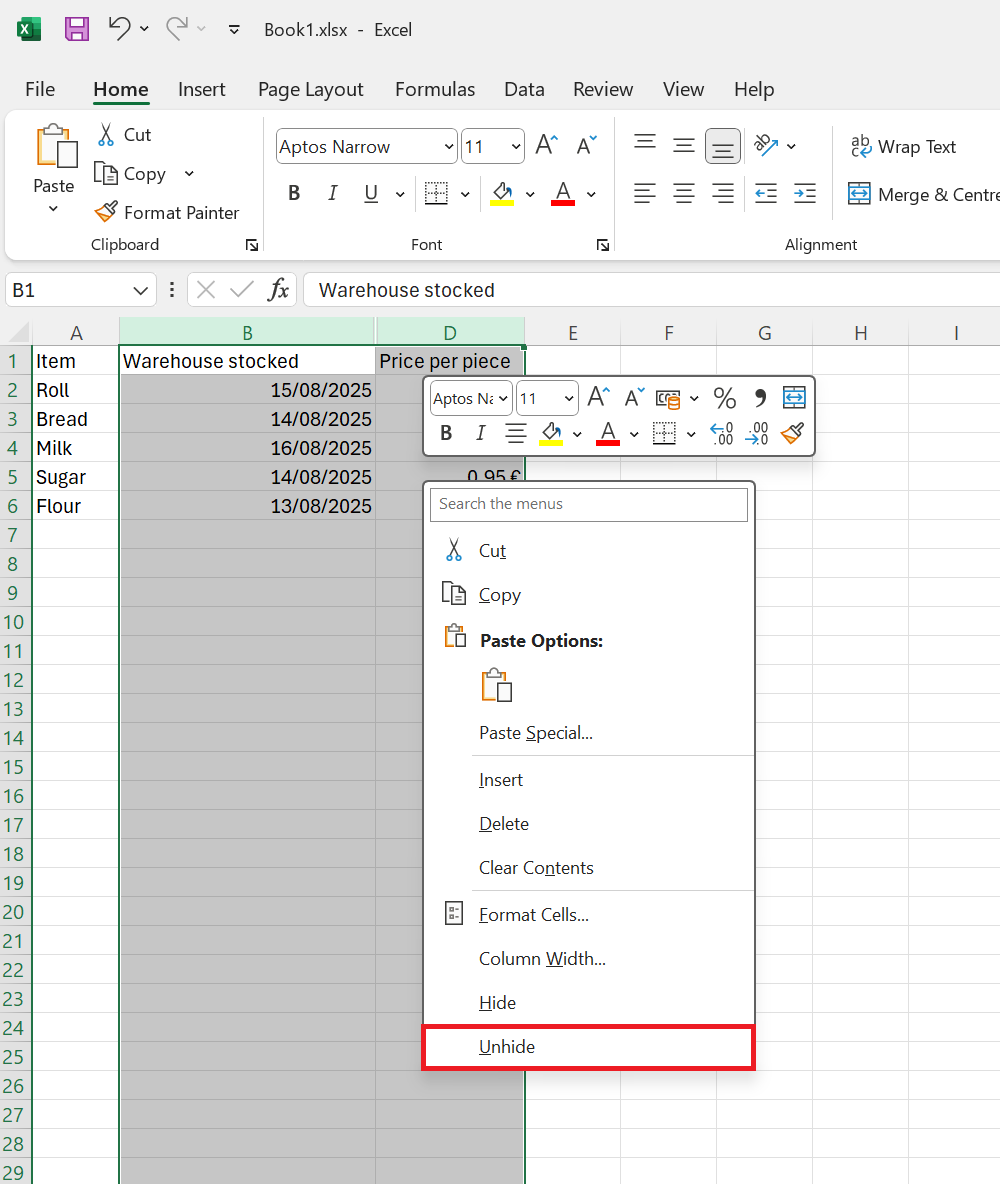Select Hide in the context menu

(588, 1003)
